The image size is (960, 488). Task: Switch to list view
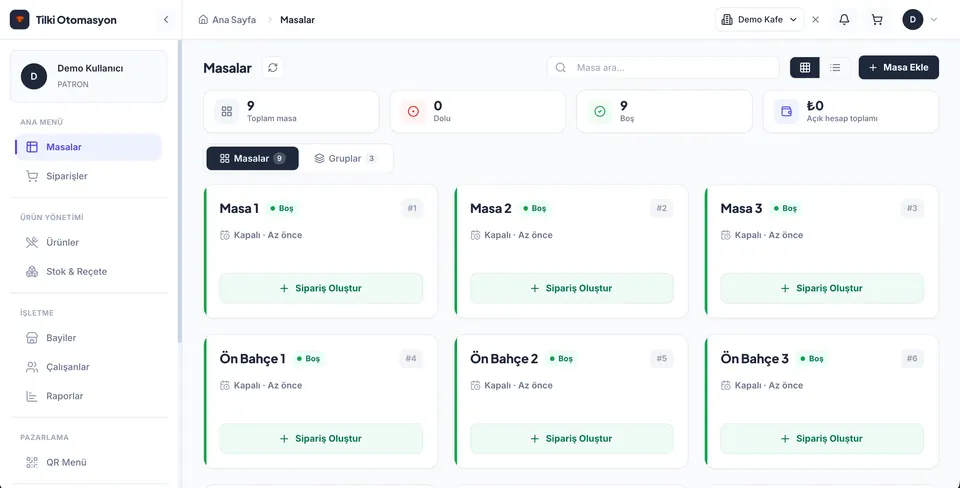(835, 67)
